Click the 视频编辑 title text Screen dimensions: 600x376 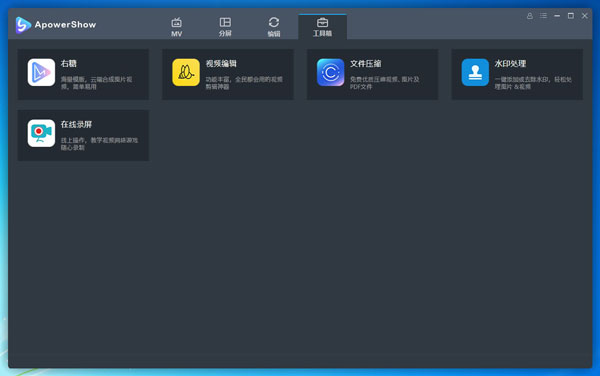[x=221, y=63]
